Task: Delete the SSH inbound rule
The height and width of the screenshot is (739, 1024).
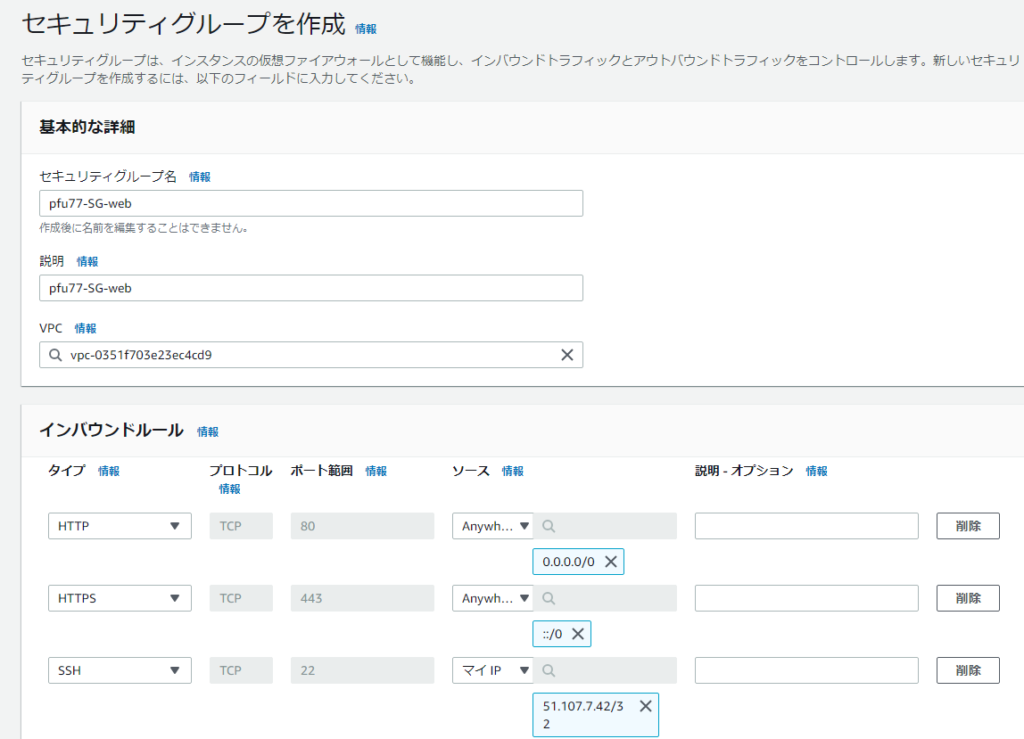Action: 967,670
